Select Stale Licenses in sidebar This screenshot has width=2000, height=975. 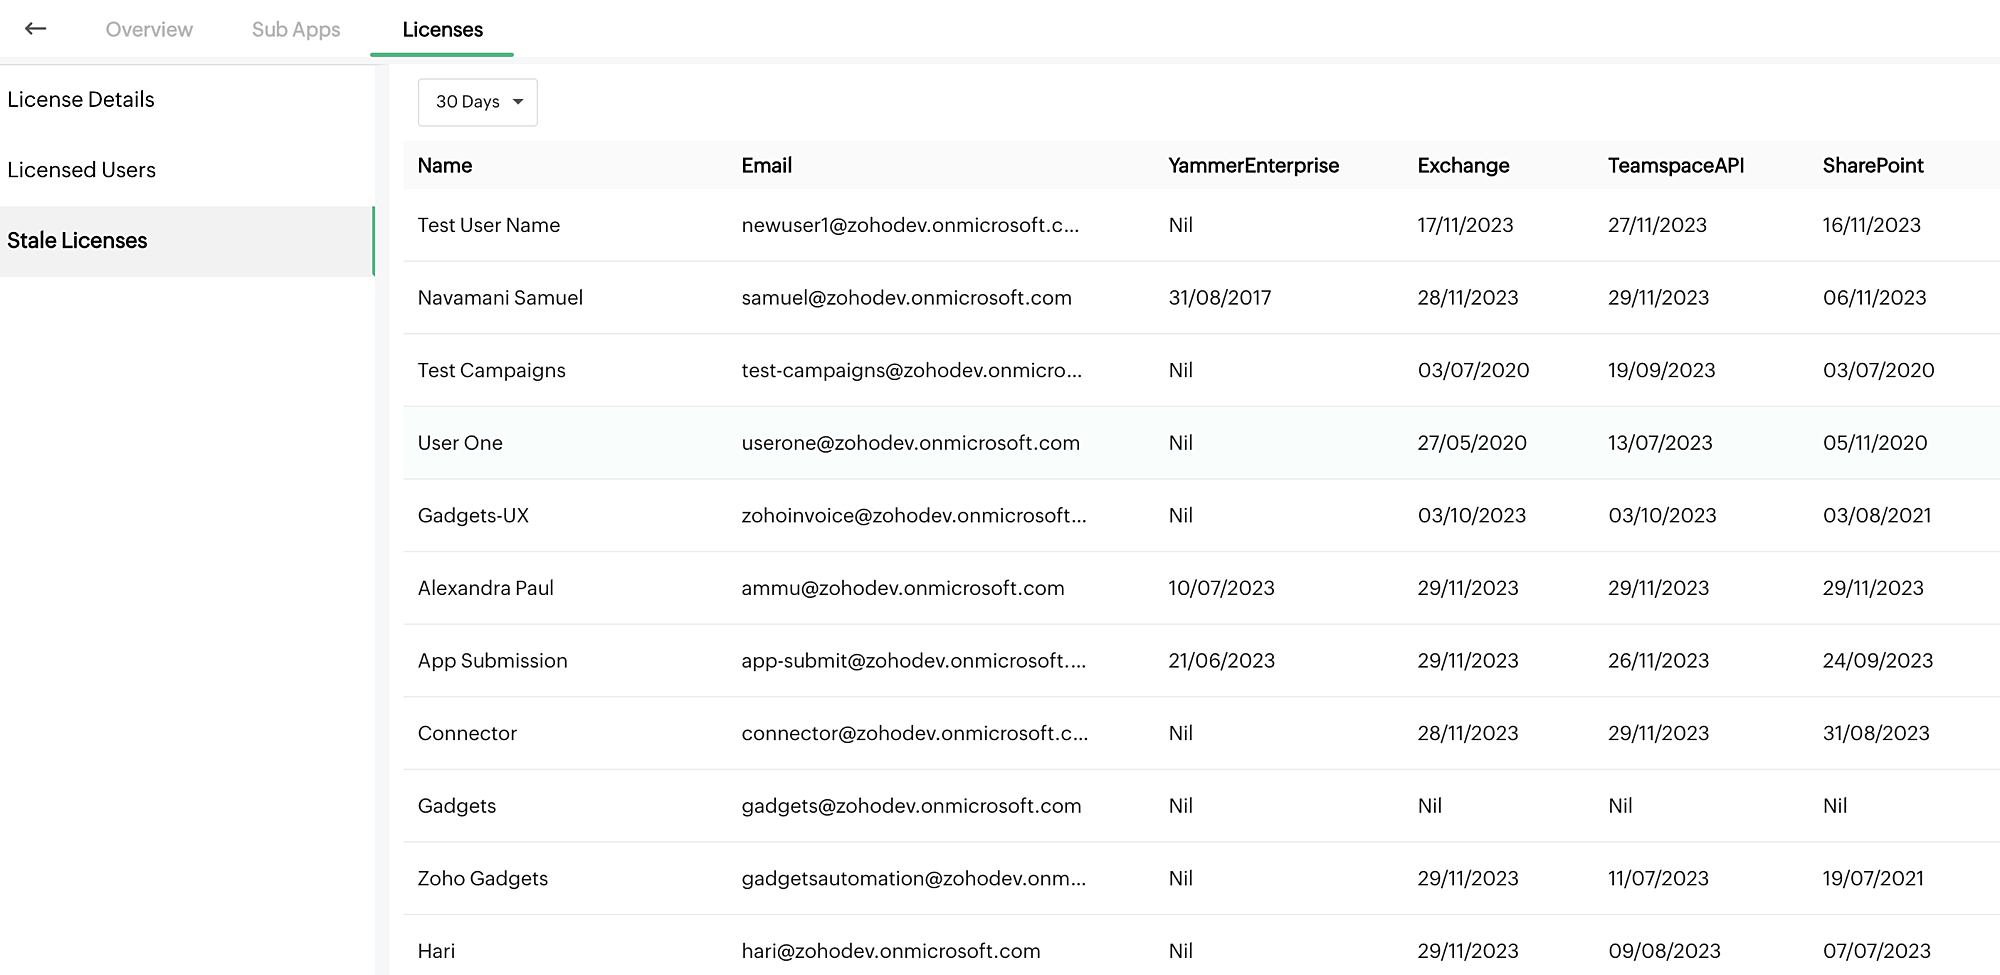tap(77, 241)
